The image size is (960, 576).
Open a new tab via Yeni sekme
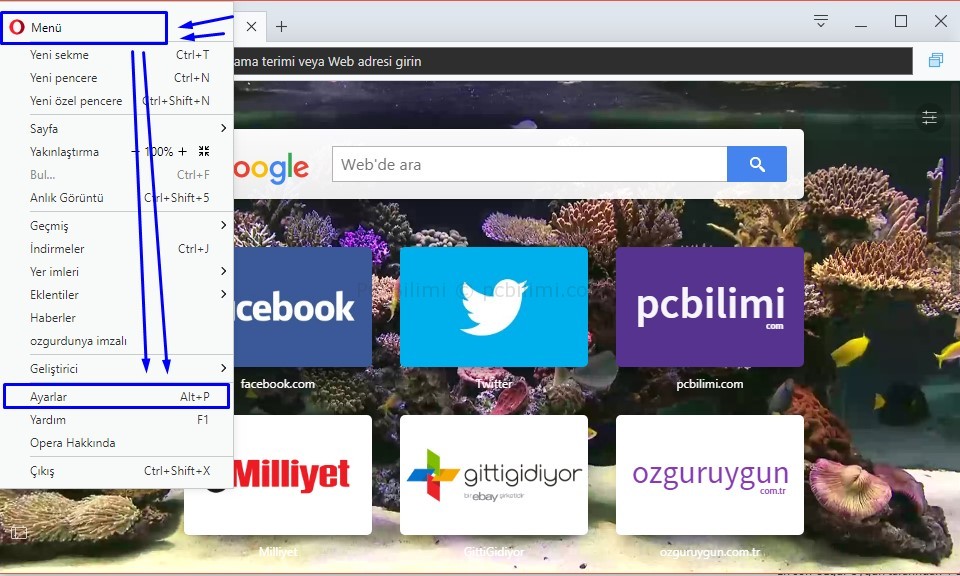(116, 55)
